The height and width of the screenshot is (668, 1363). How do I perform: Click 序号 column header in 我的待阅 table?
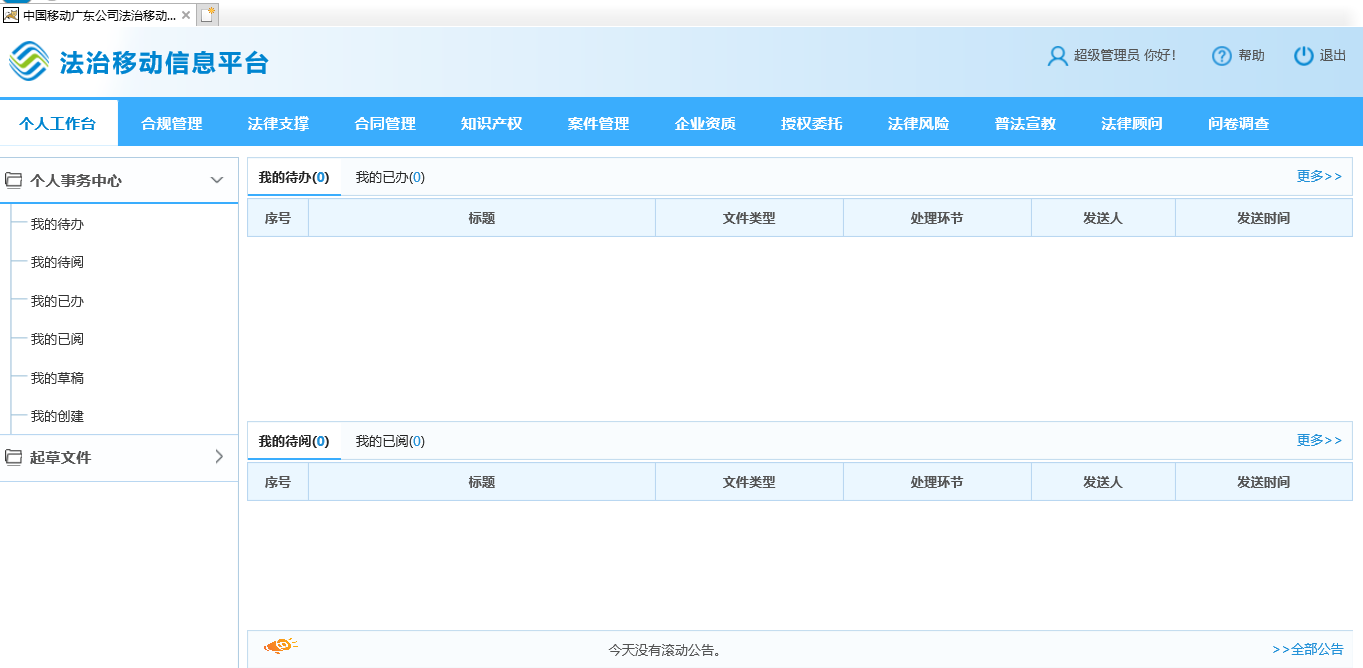(278, 482)
